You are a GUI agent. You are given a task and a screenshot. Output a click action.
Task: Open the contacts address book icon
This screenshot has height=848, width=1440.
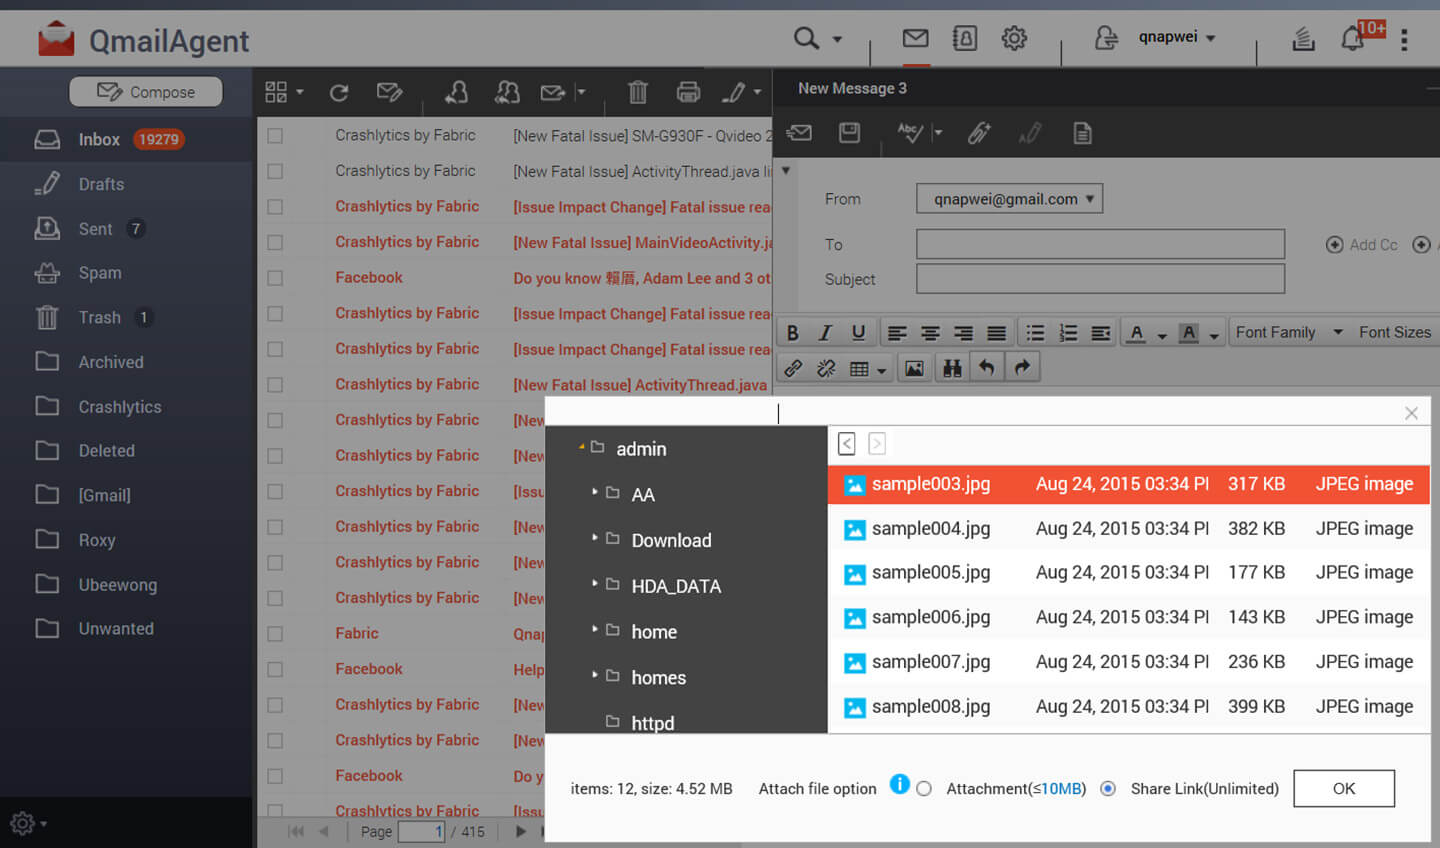(x=965, y=38)
